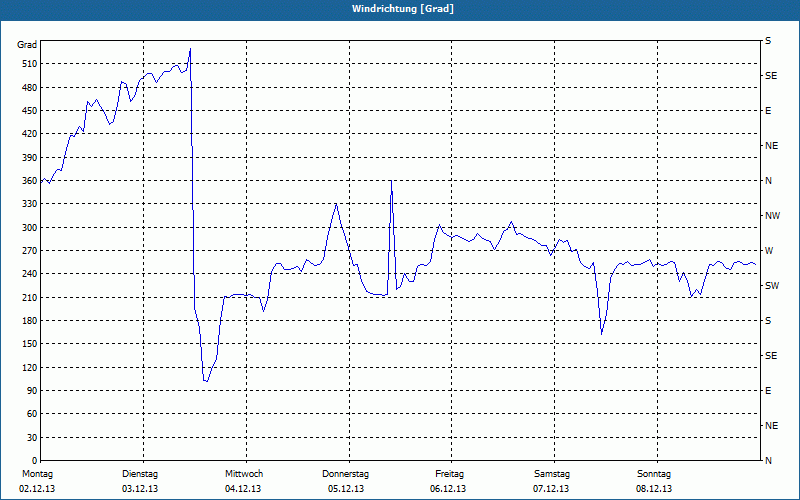Click the Freitag day label

[x=449, y=474]
